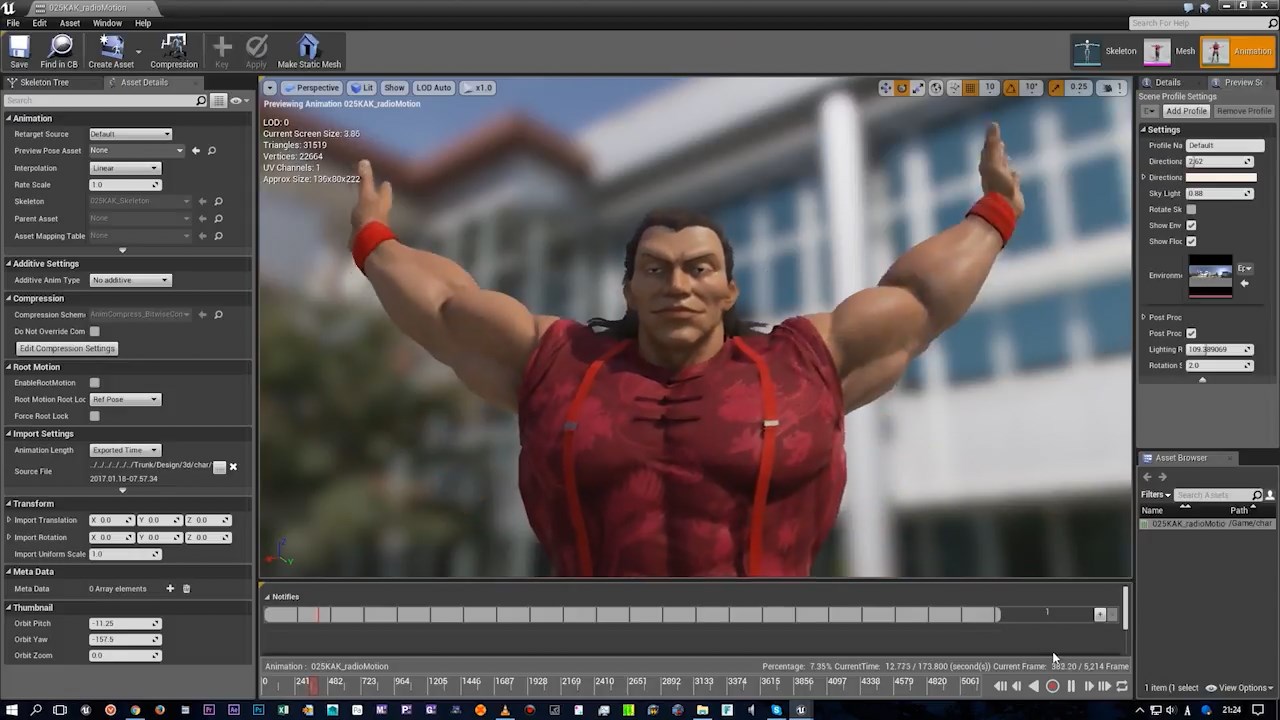The height and width of the screenshot is (720, 1280).
Task: Clear the Source File path X icon
Action: pyautogui.click(x=233, y=467)
